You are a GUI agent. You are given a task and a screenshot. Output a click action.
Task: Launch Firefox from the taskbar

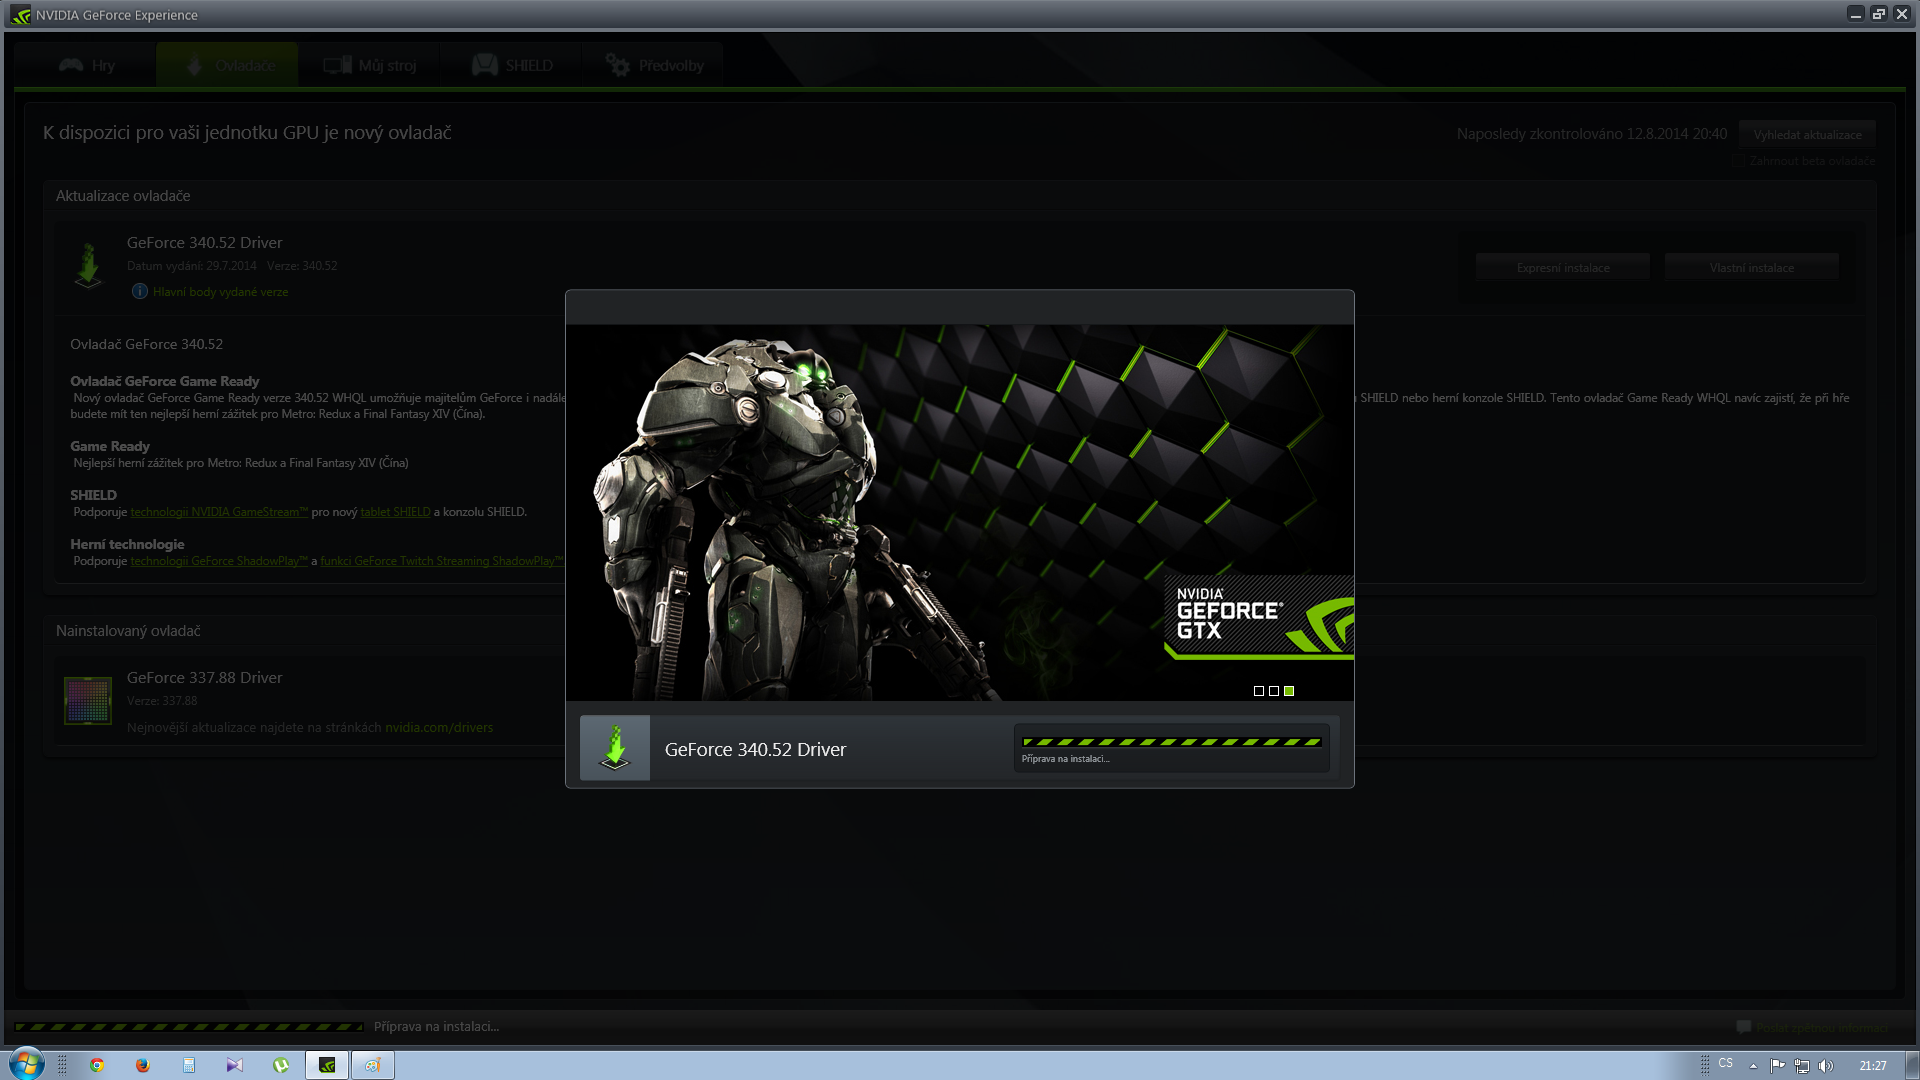coord(143,1065)
